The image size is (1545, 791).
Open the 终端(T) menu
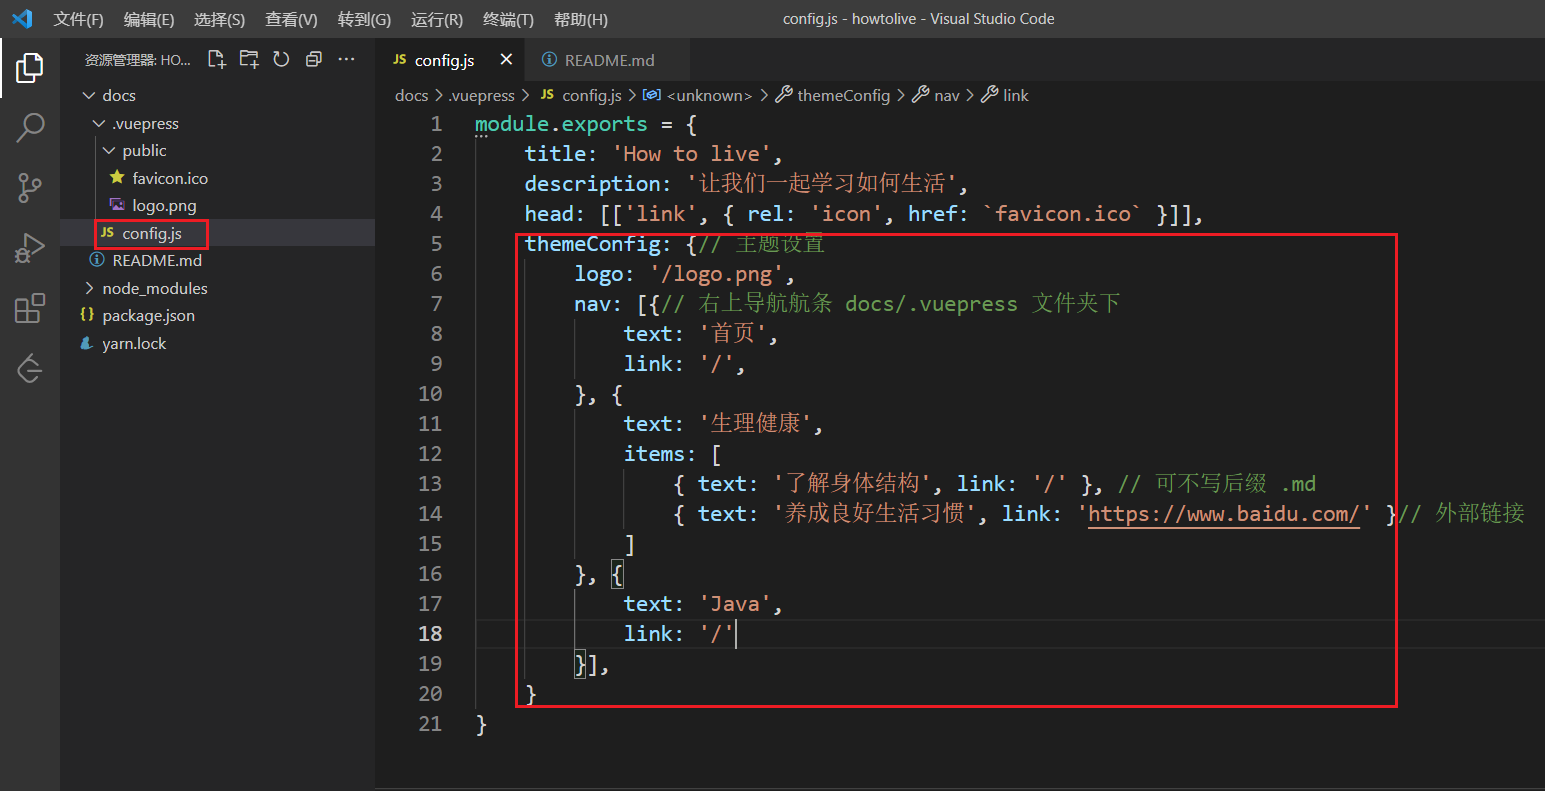pyautogui.click(x=508, y=18)
